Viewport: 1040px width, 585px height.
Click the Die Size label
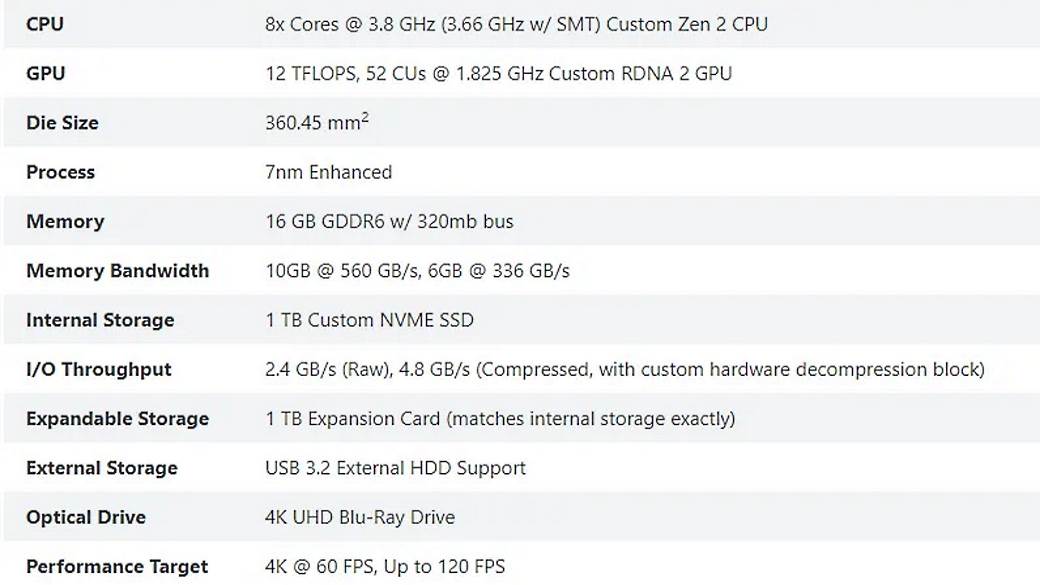pos(62,123)
